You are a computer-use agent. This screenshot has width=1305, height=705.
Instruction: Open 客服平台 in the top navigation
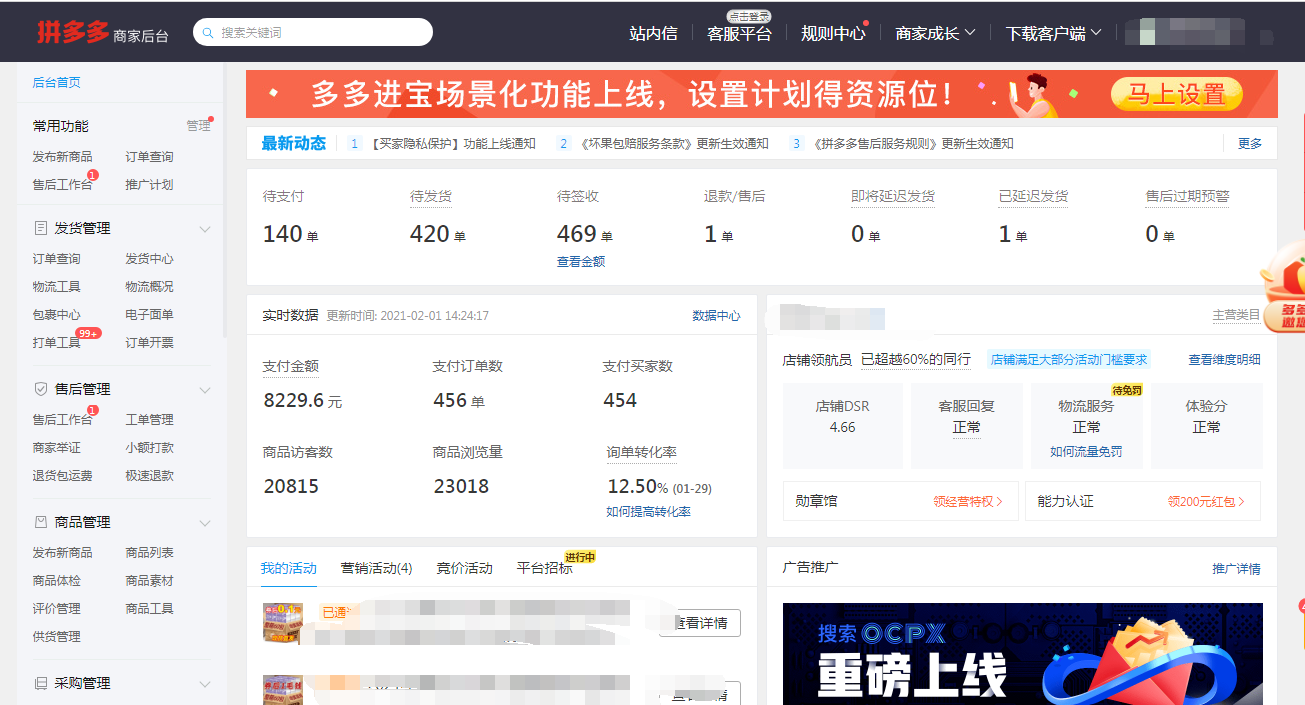(739, 33)
